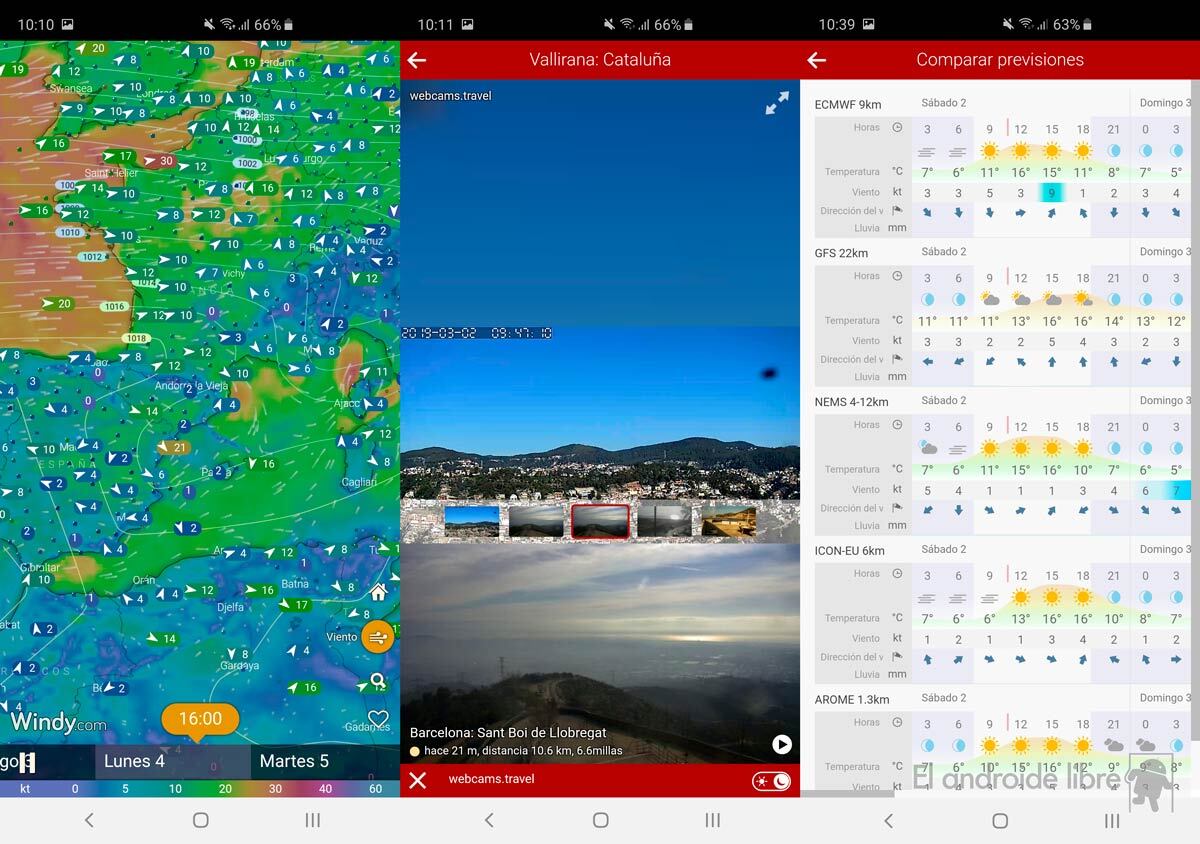Tap the webcams.travel watermark at top of webcam

pos(450,96)
